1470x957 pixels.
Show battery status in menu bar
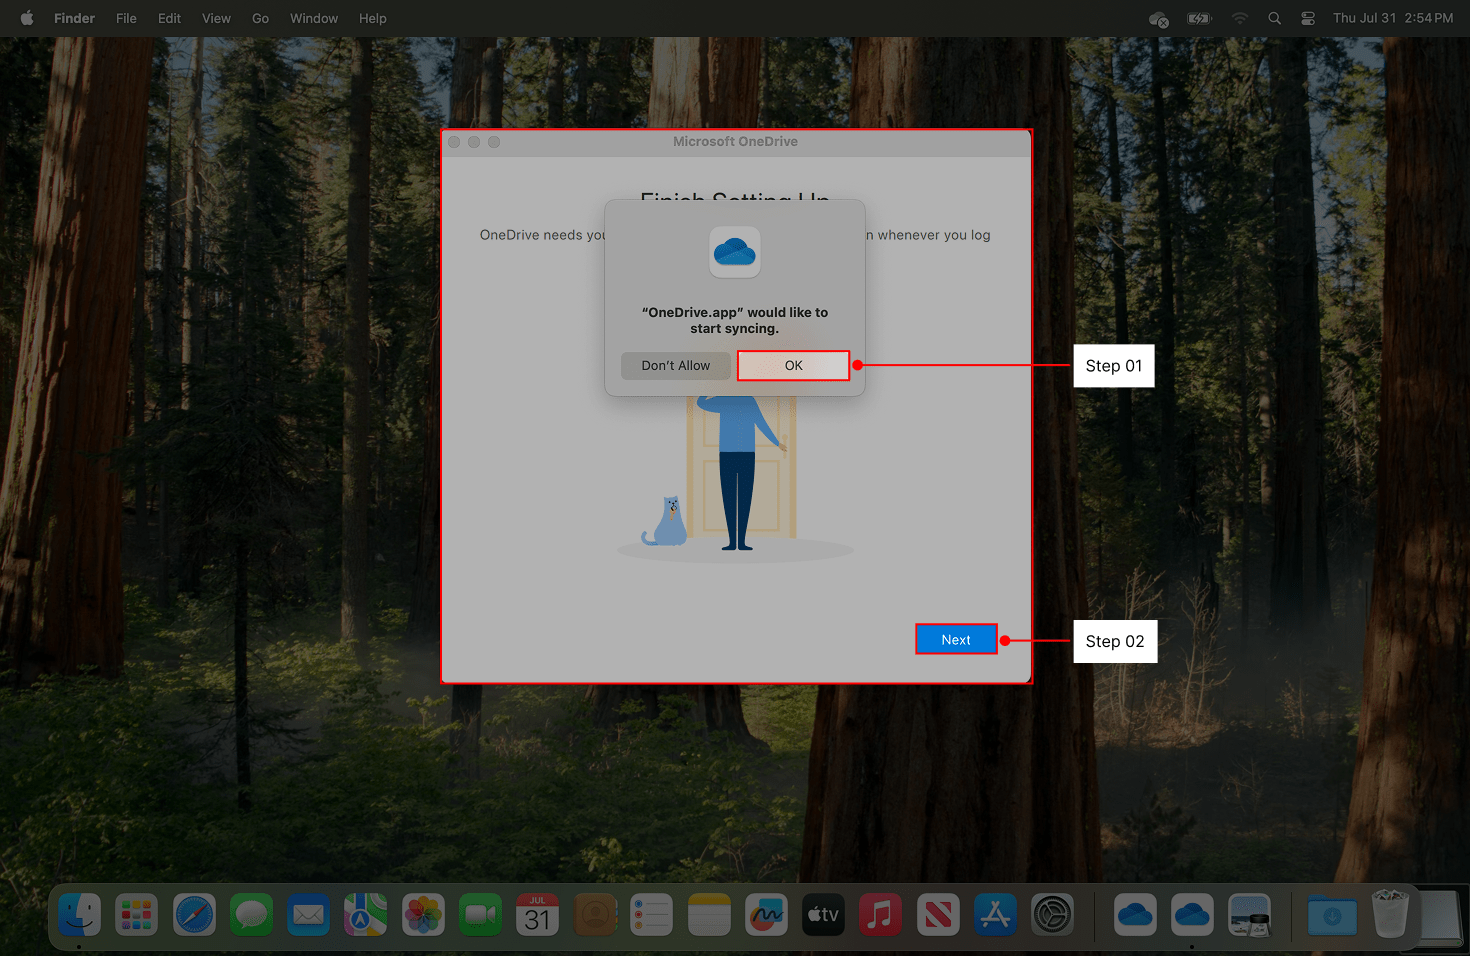[x=1198, y=19]
